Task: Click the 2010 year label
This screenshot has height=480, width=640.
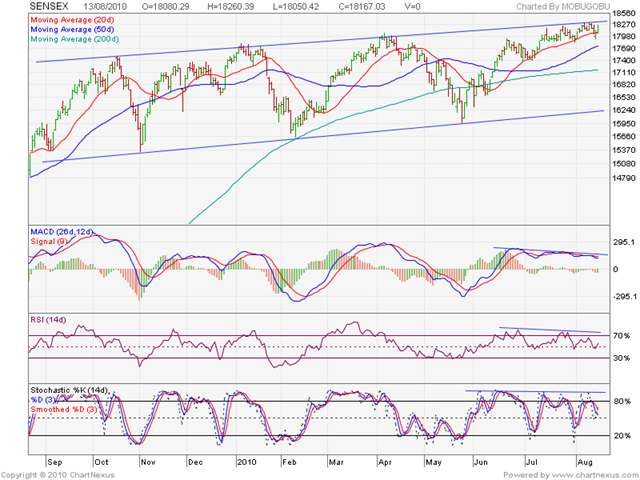Action: pyautogui.click(x=247, y=462)
